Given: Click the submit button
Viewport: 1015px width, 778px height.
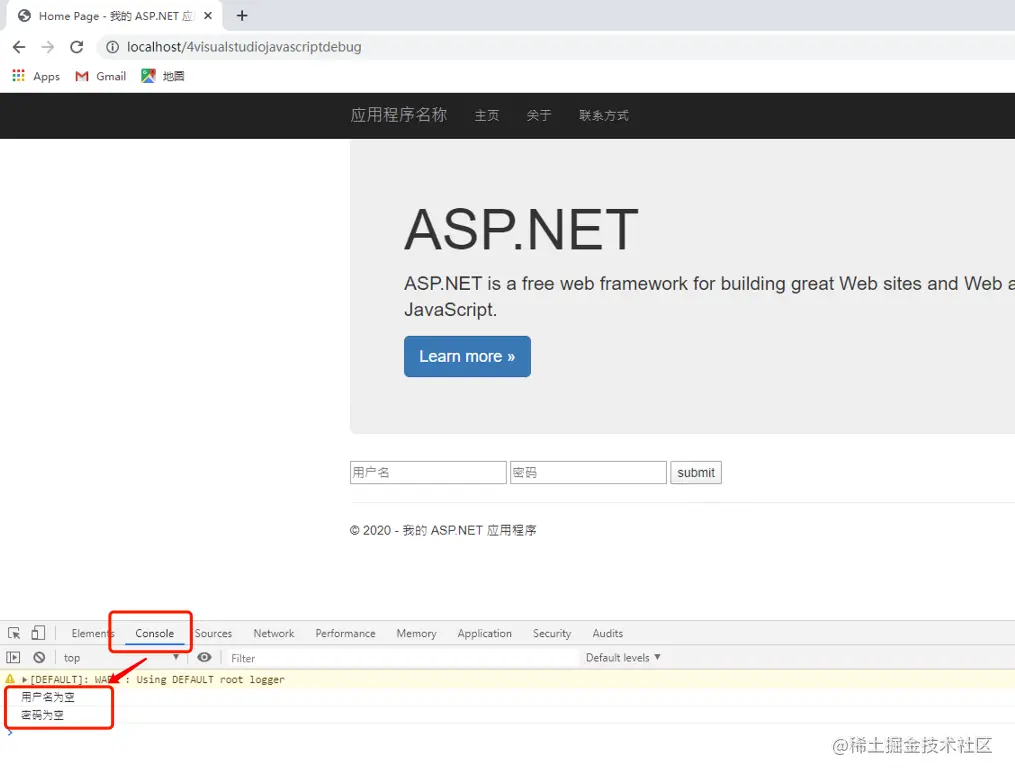Looking at the screenshot, I should [696, 472].
